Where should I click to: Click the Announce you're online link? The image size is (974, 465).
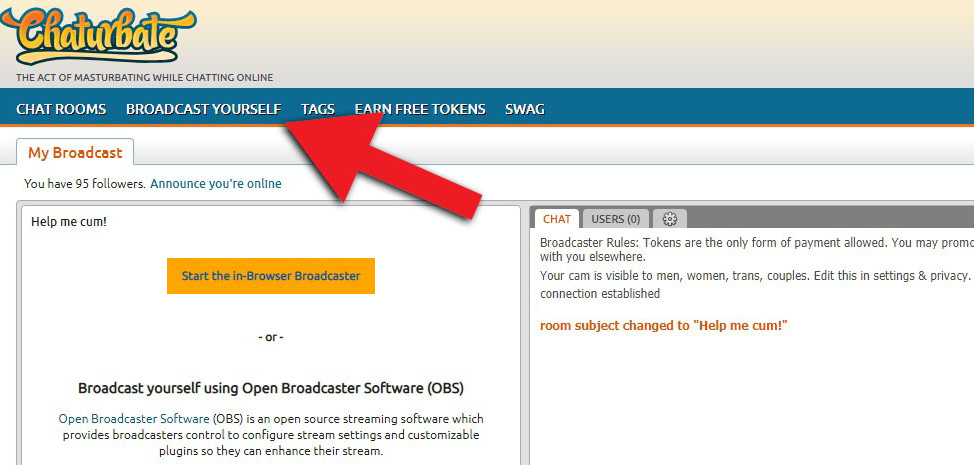[216, 184]
